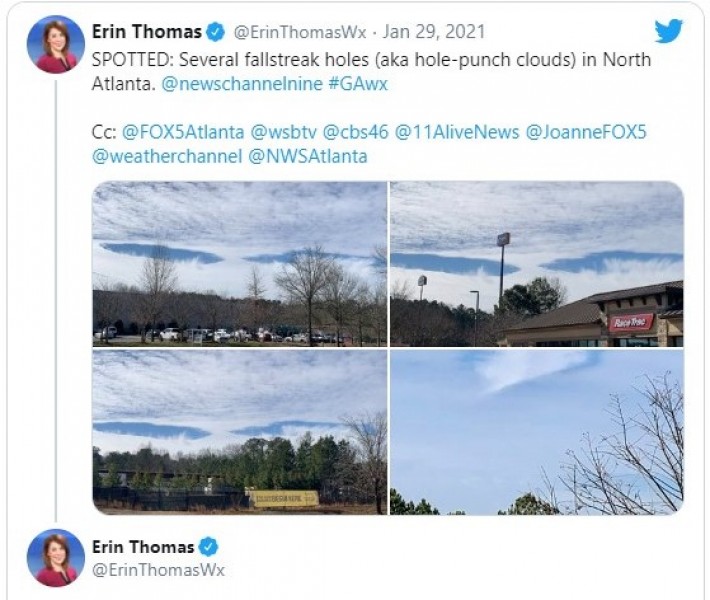Click the @cbs46 mention
This screenshot has width=710, height=600.
(x=355, y=132)
